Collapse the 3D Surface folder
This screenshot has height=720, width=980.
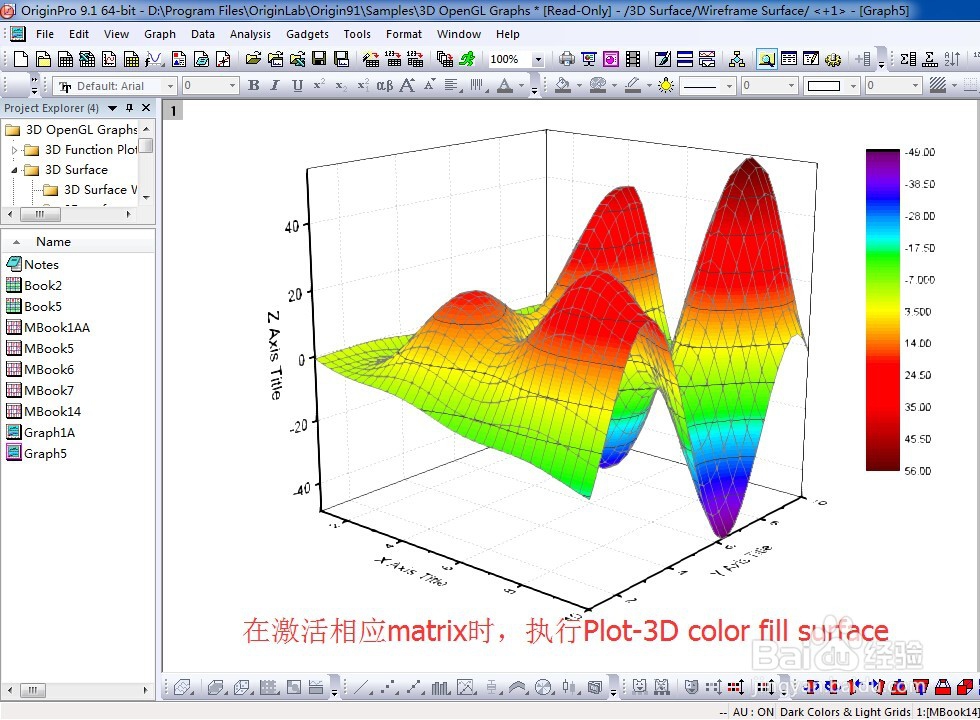click(x=14, y=170)
